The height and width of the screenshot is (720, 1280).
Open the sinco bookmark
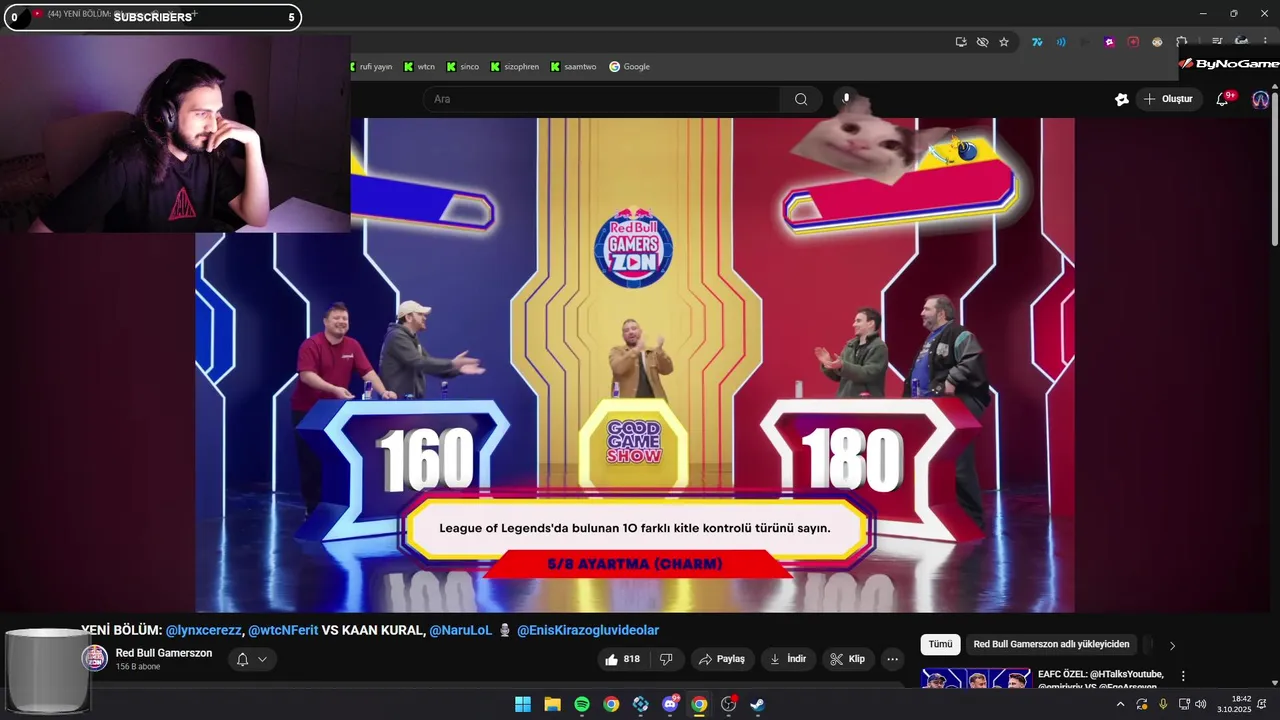(x=463, y=67)
